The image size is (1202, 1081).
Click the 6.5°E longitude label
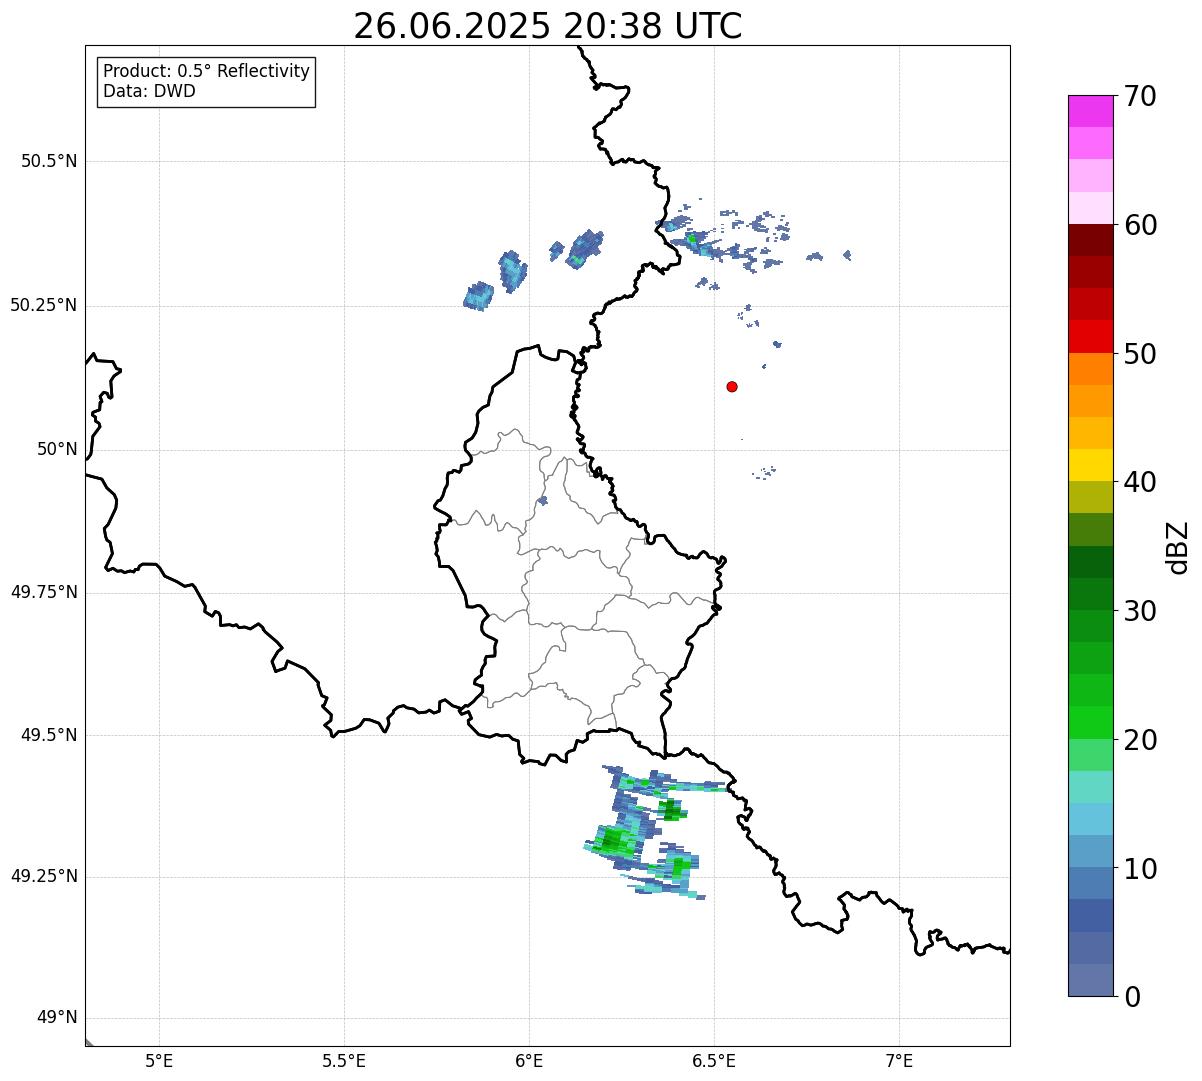coord(714,1060)
